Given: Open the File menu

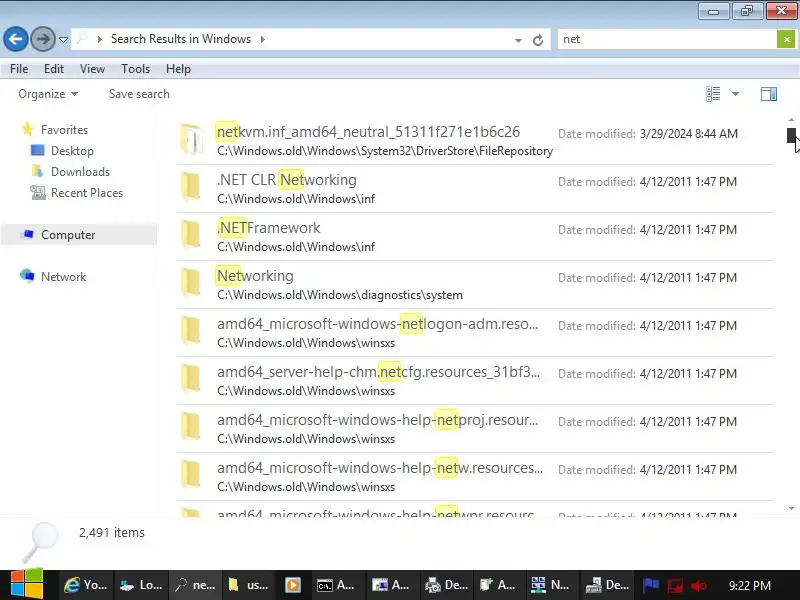Looking at the screenshot, I should [x=19, y=69].
